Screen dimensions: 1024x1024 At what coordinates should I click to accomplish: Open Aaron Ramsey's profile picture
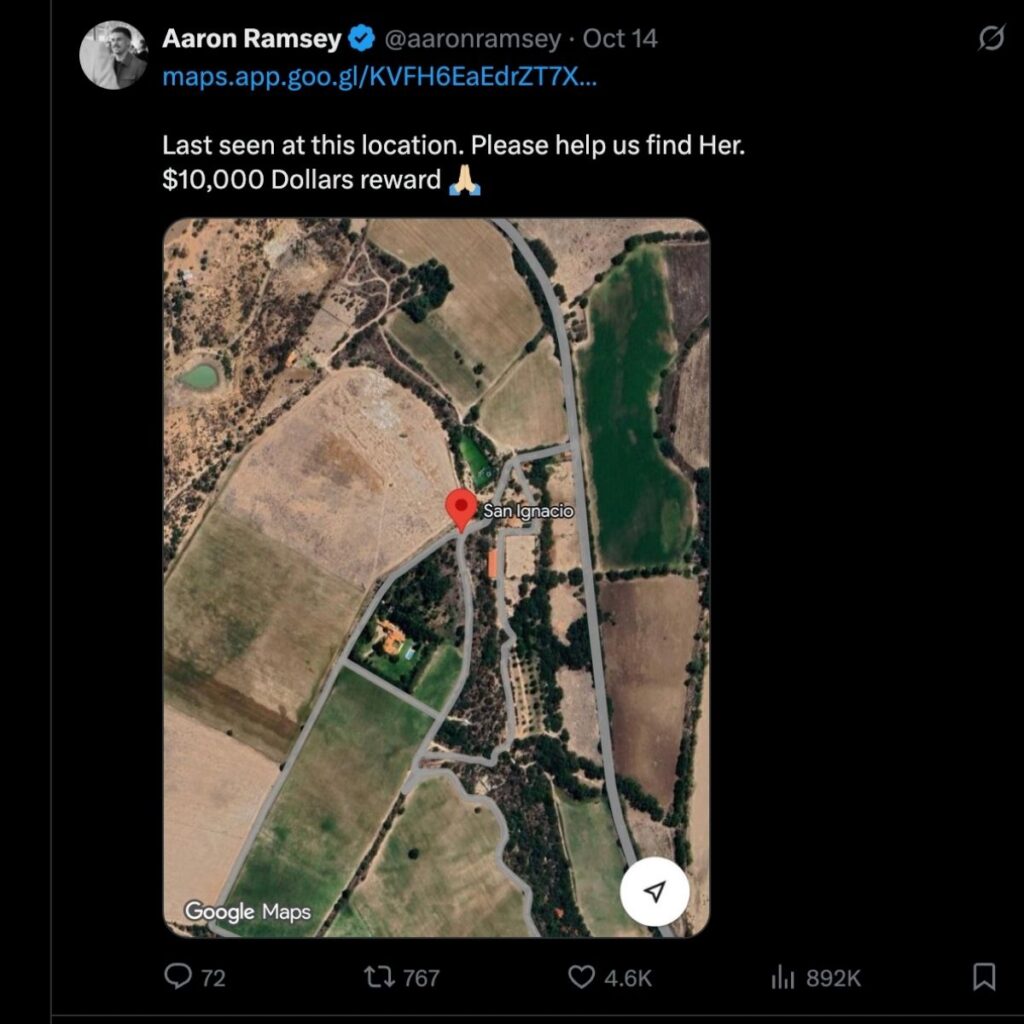click(113, 54)
